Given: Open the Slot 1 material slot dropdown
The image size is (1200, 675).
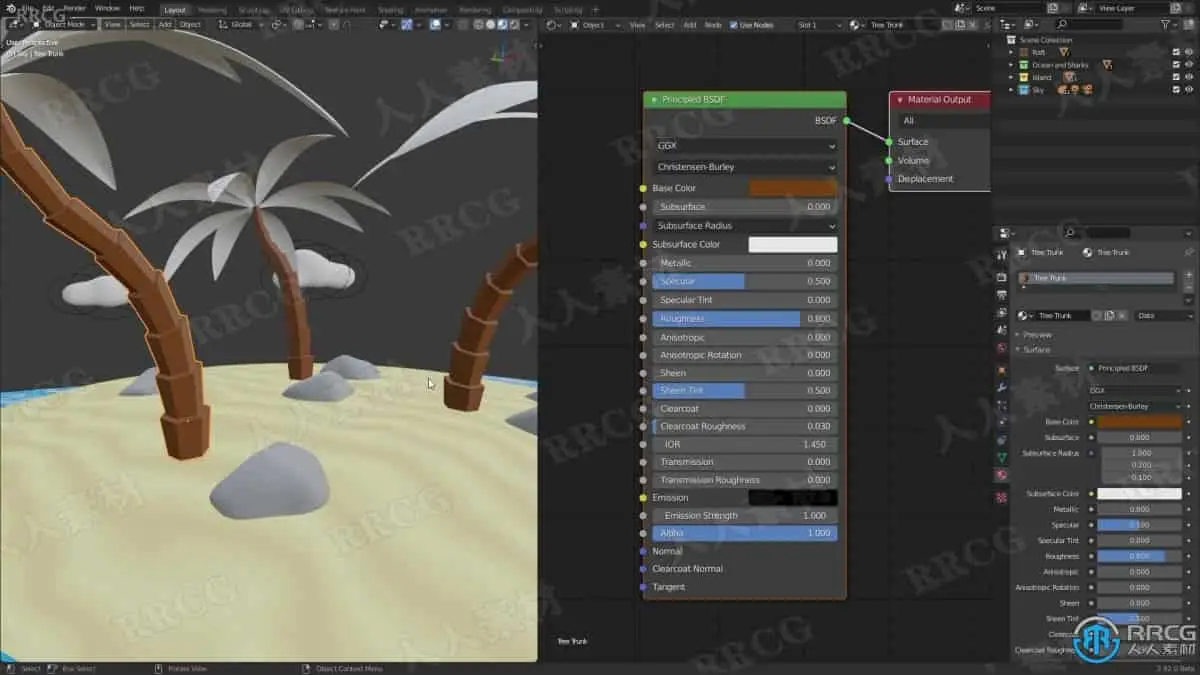Looking at the screenshot, I should coord(820,25).
